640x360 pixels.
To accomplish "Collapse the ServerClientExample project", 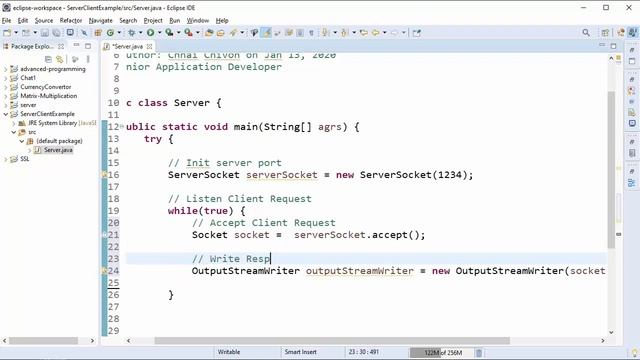I will [x=5, y=114].
